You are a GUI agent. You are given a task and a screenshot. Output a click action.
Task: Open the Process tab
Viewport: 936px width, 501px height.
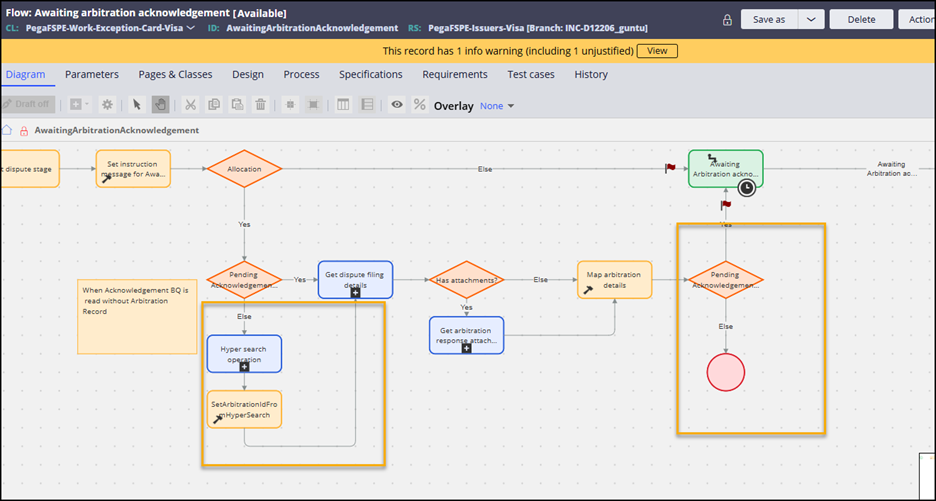[x=301, y=75]
